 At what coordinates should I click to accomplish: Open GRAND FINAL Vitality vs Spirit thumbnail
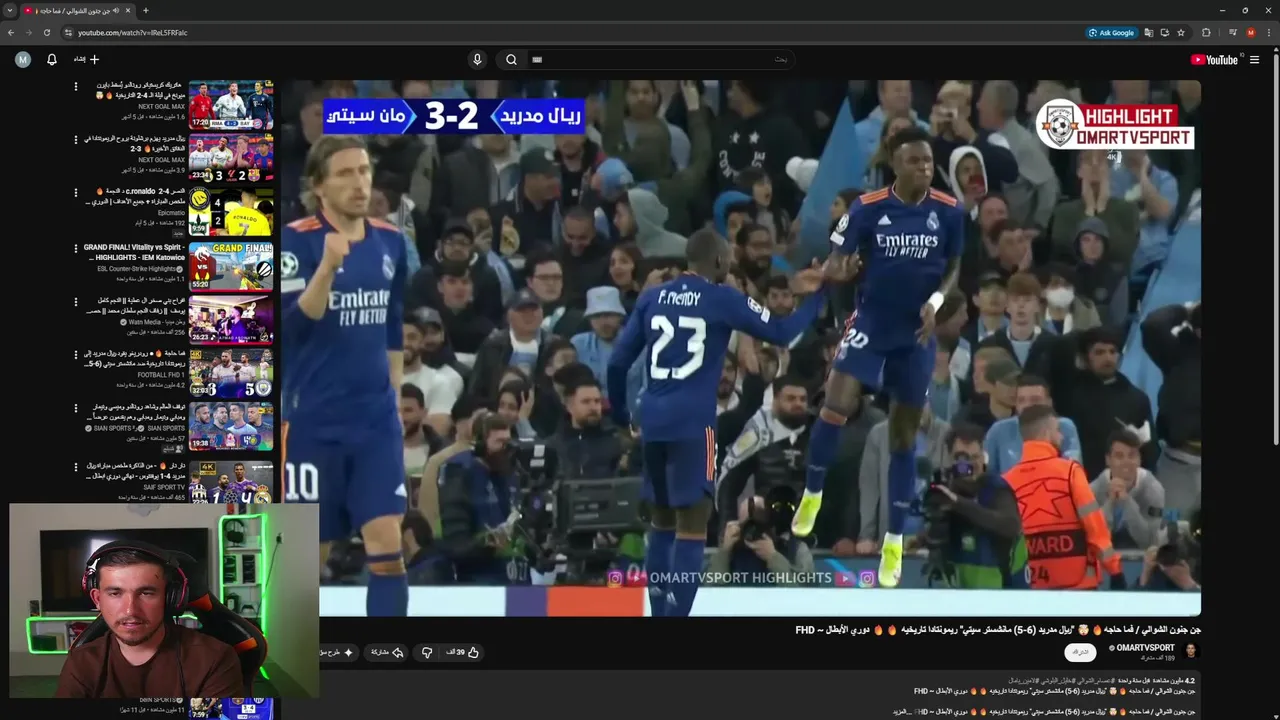tap(231, 266)
